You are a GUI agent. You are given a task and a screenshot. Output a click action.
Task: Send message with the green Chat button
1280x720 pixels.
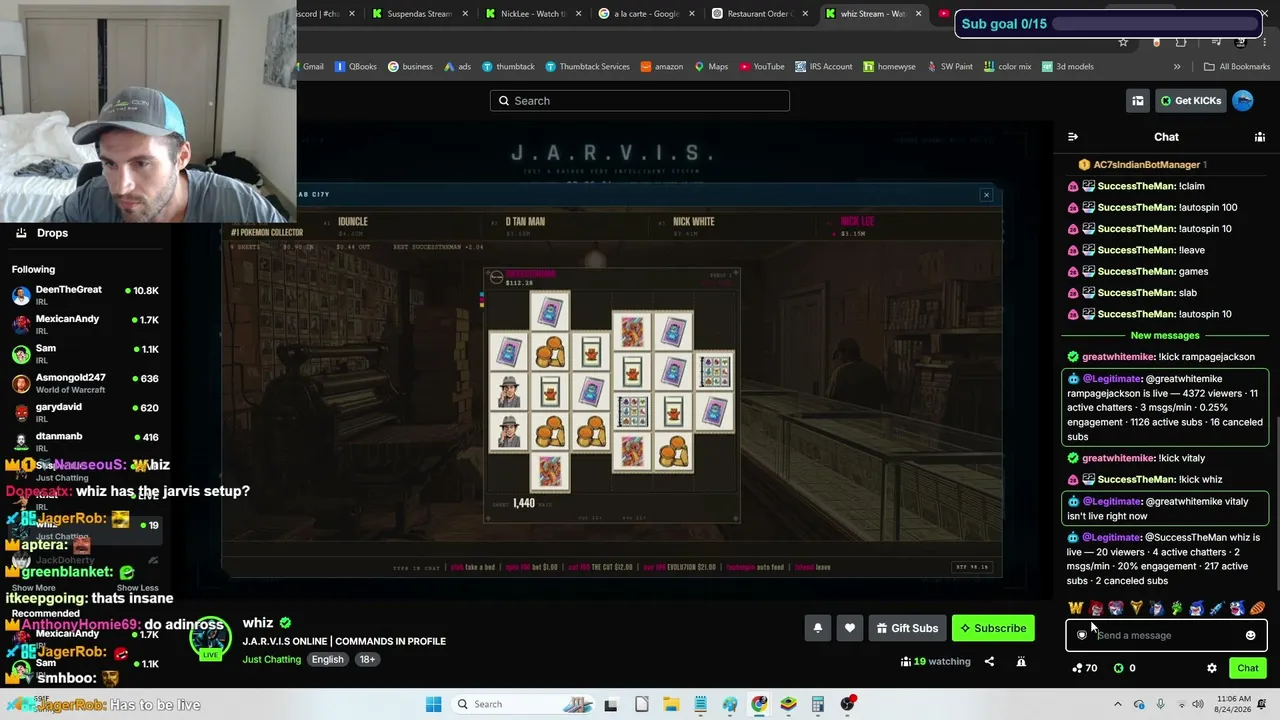pyautogui.click(x=1248, y=668)
